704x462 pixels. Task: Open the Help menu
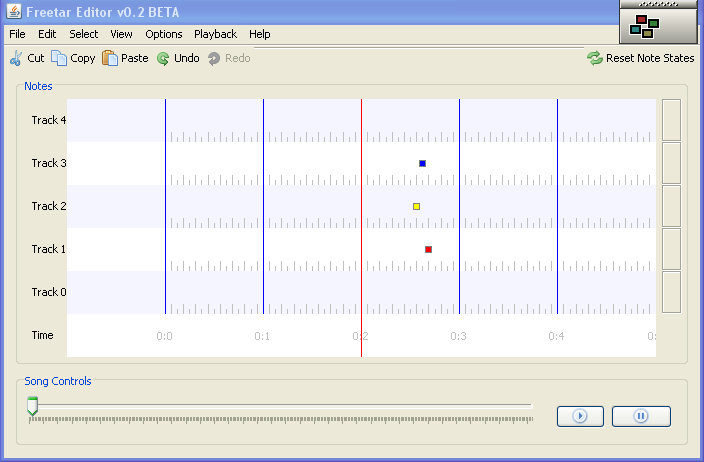pyautogui.click(x=260, y=34)
